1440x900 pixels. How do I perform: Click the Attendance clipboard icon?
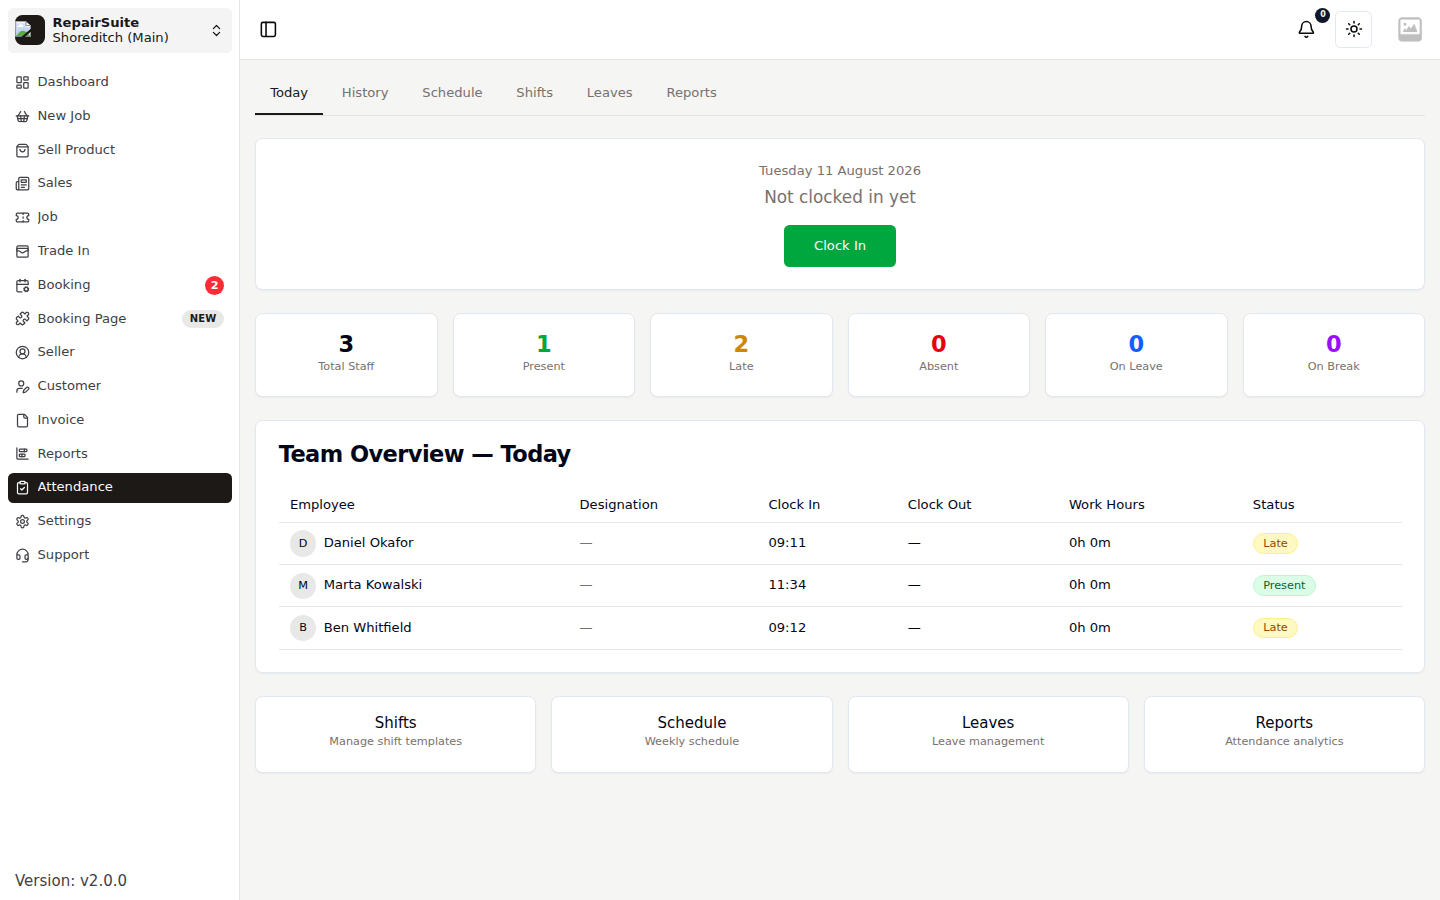pyautogui.click(x=22, y=487)
